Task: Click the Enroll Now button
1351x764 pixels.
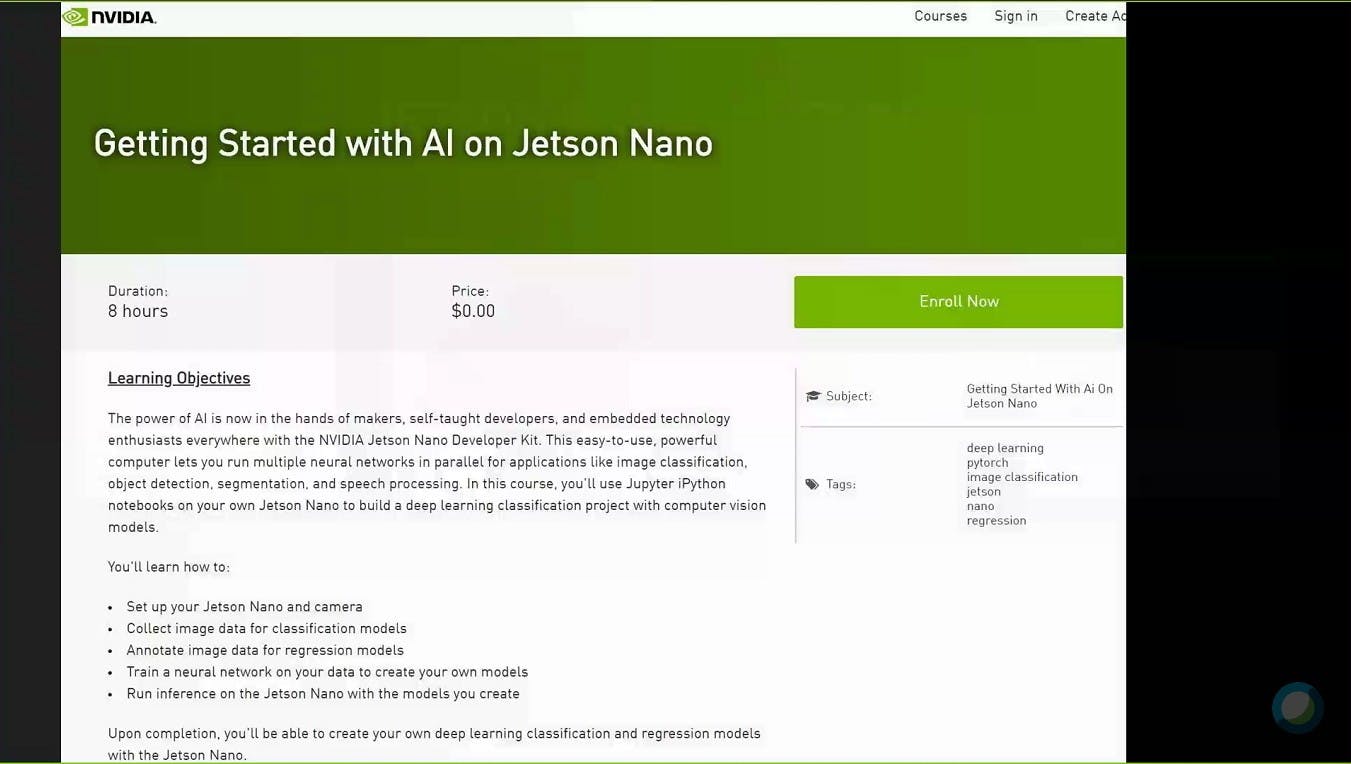Action: tap(958, 302)
